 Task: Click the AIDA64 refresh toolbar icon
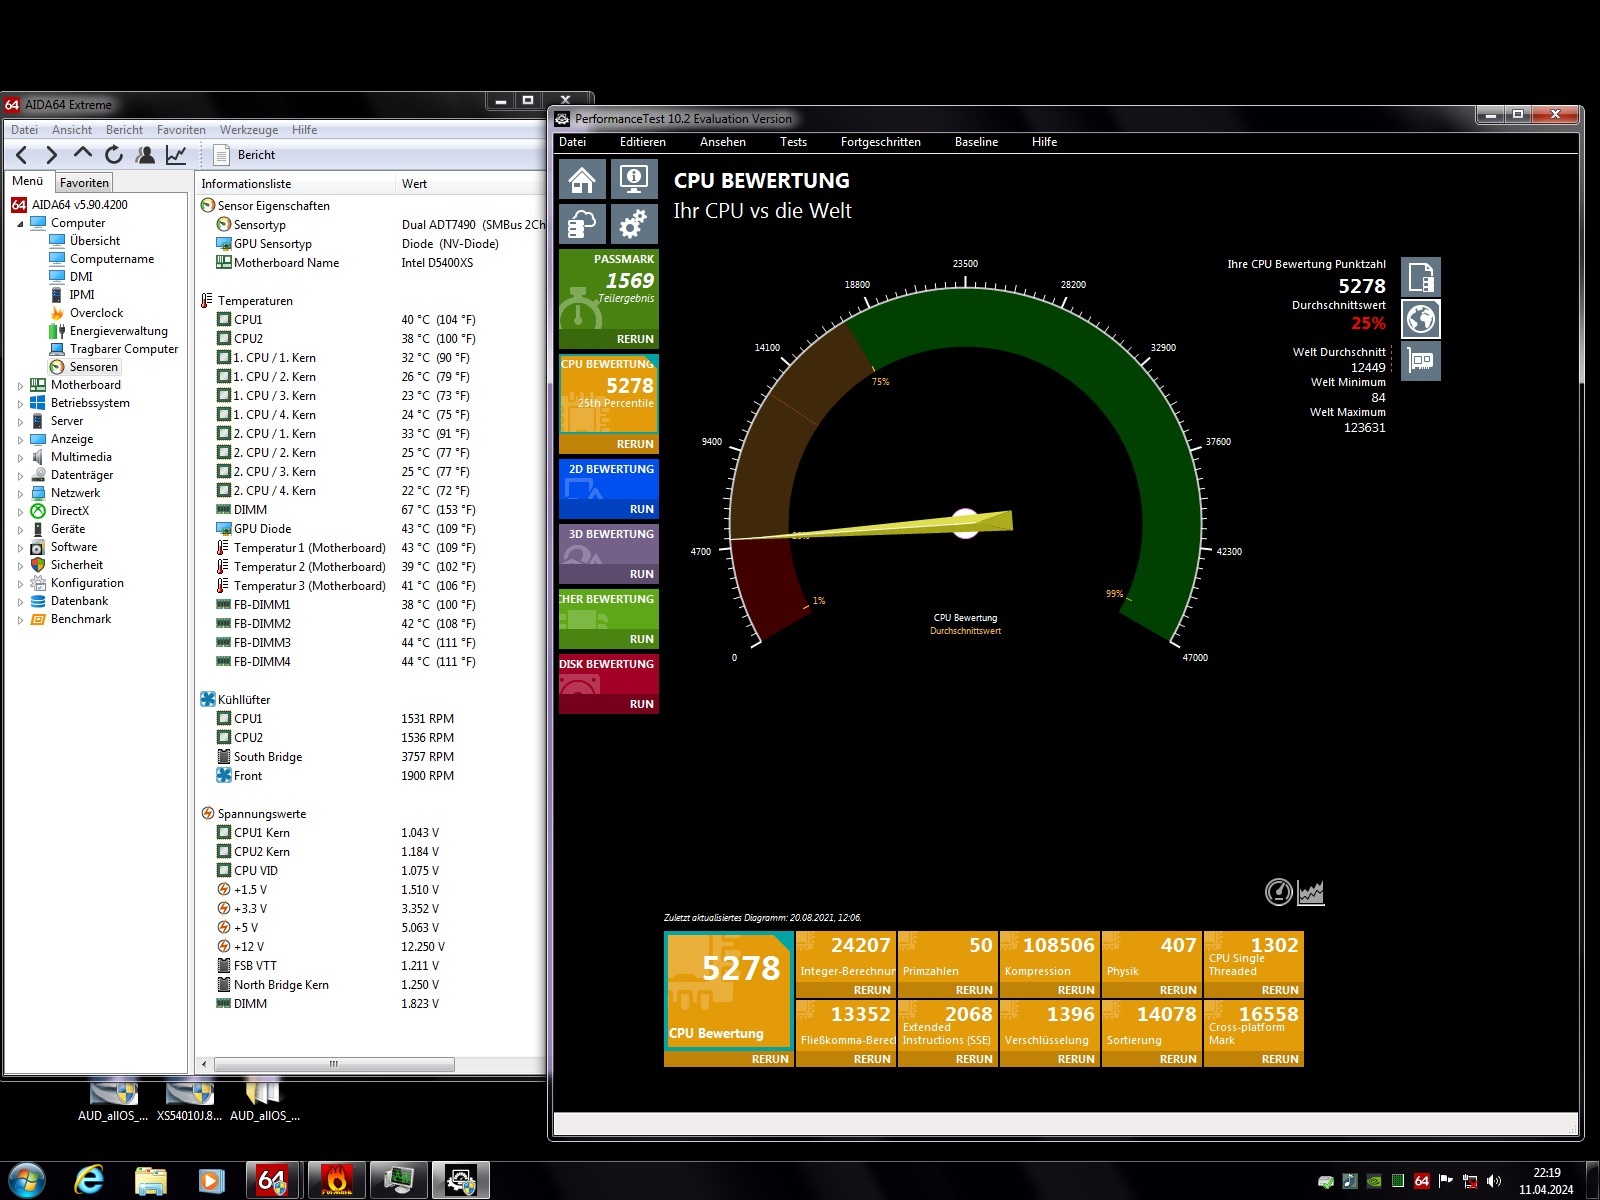coord(114,155)
